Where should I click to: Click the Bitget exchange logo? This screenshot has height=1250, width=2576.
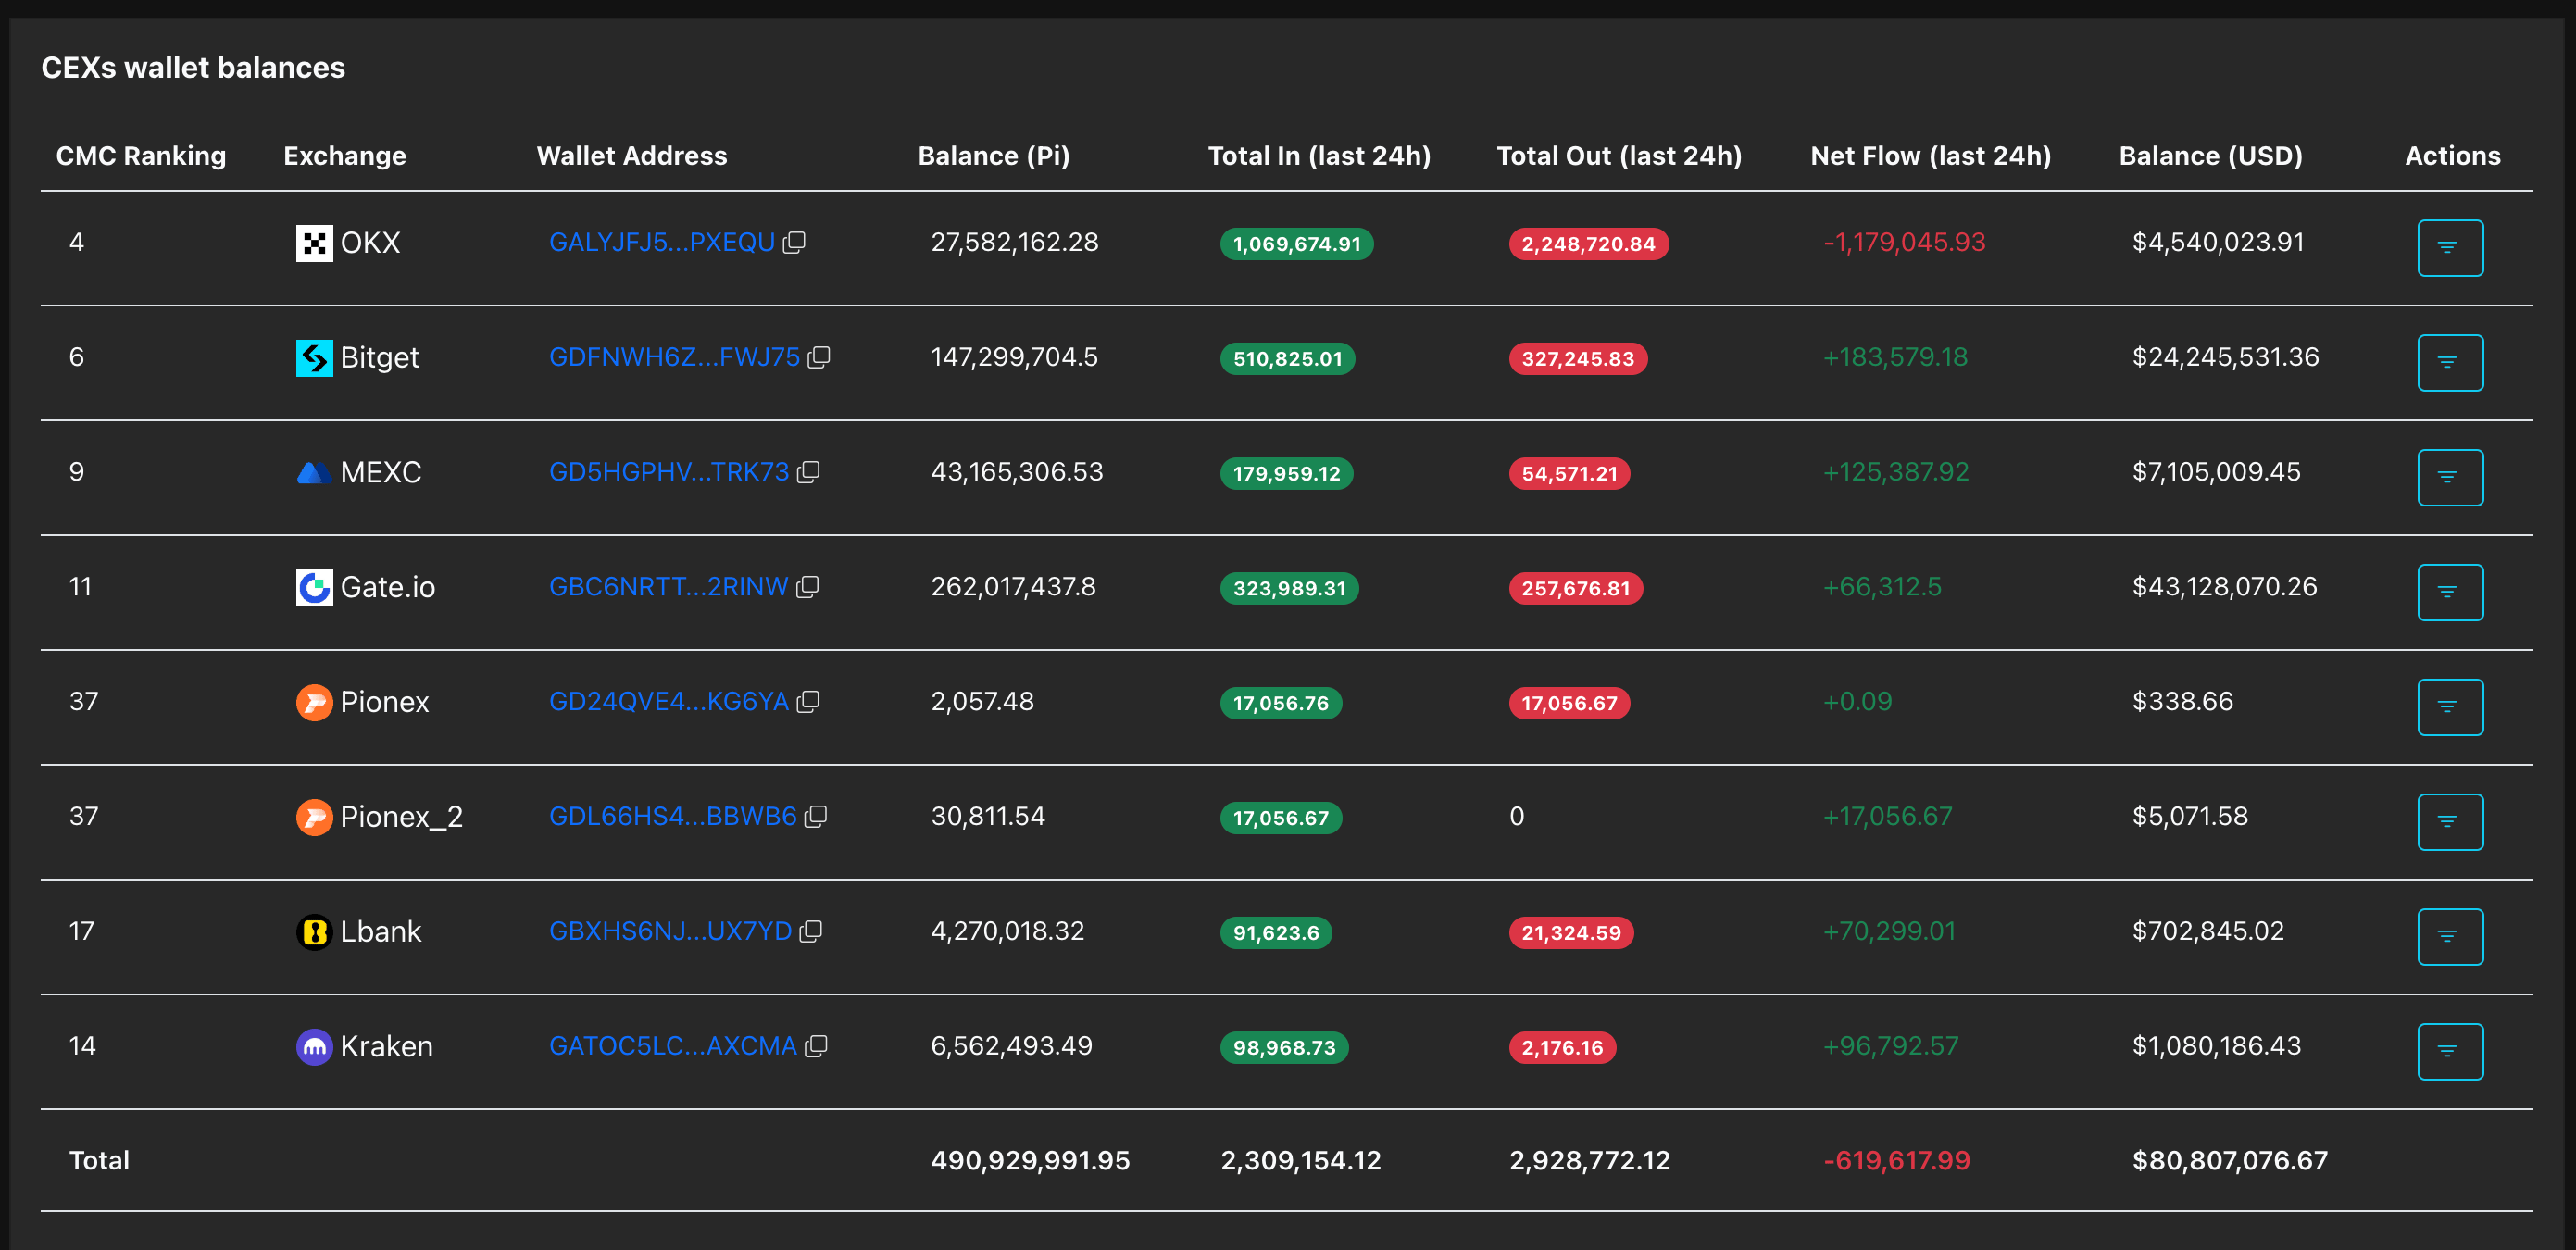(314, 358)
